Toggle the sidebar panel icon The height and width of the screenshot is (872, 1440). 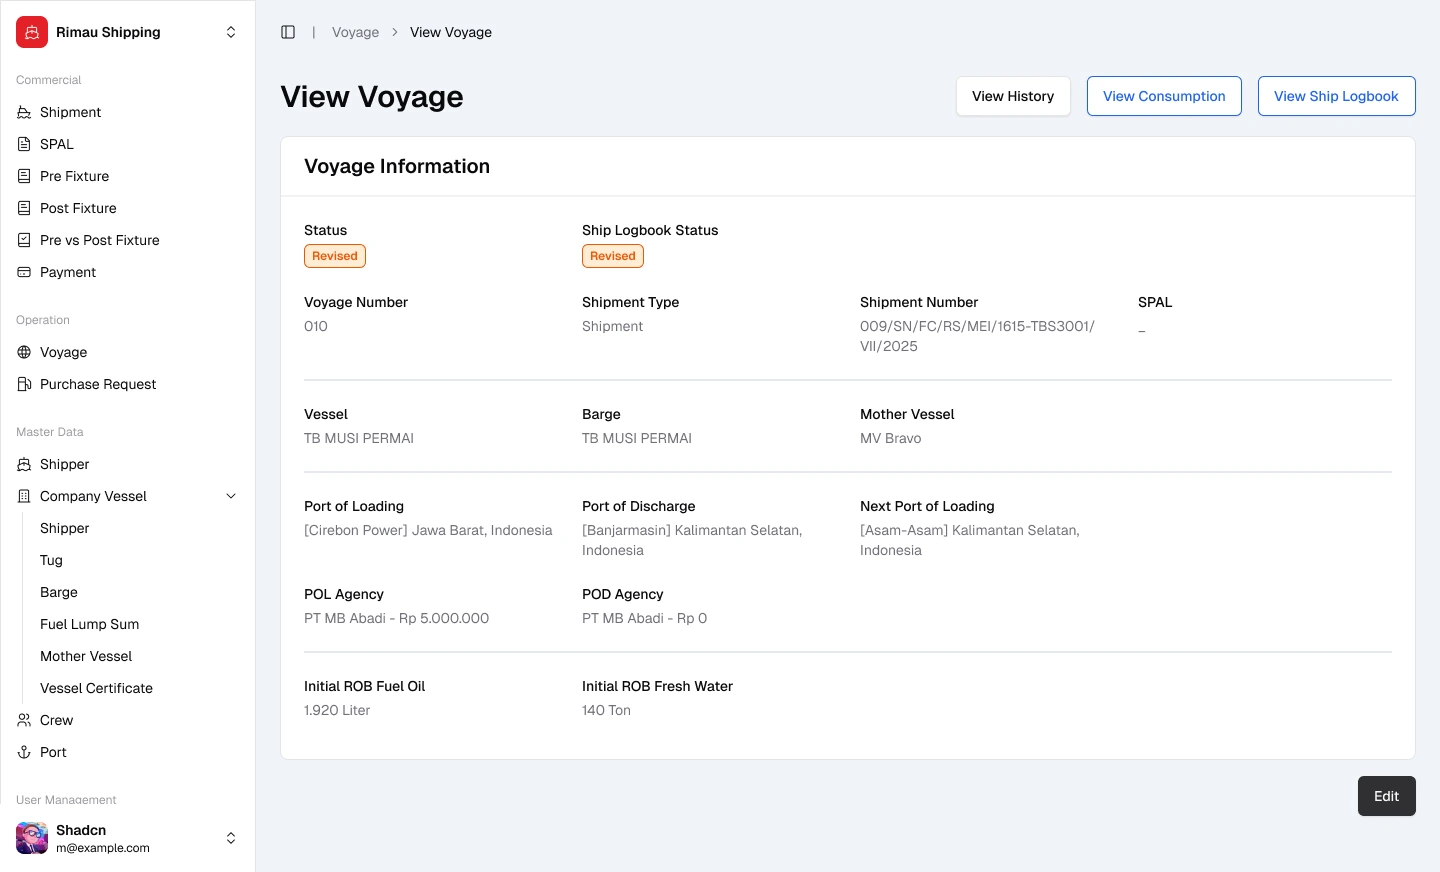point(288,32)
